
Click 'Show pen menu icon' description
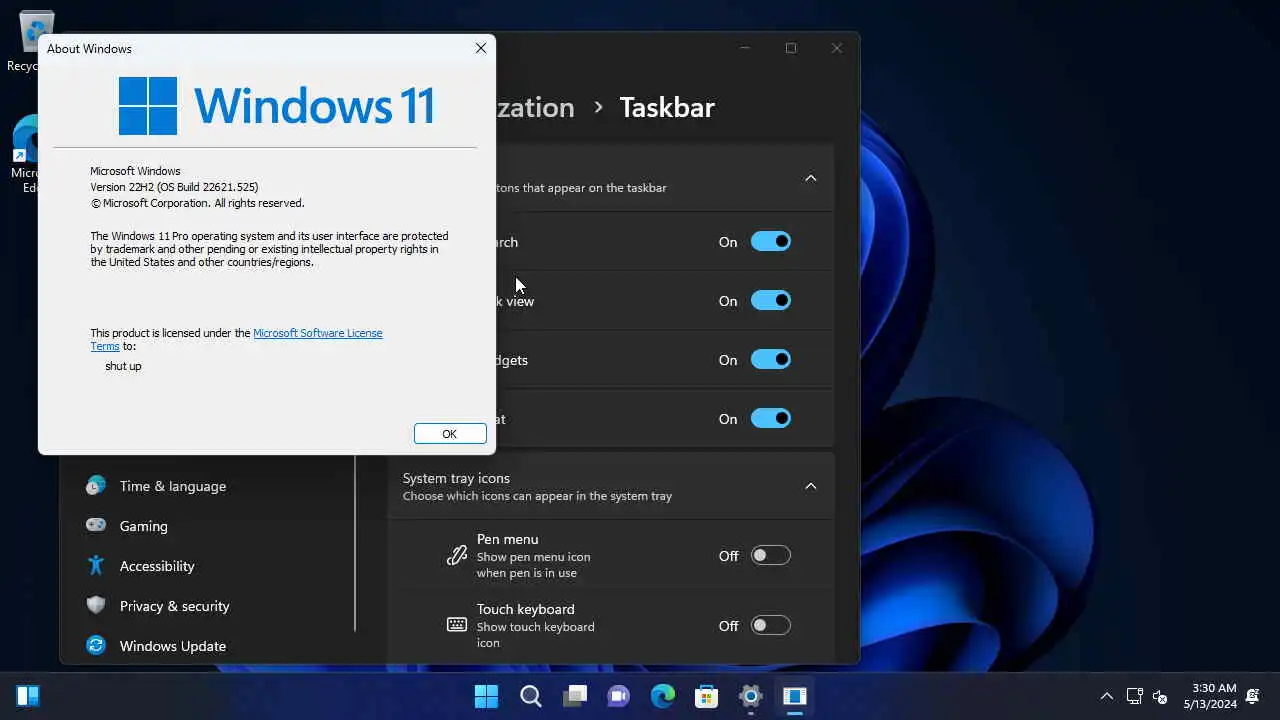click(x=534, y=565)
